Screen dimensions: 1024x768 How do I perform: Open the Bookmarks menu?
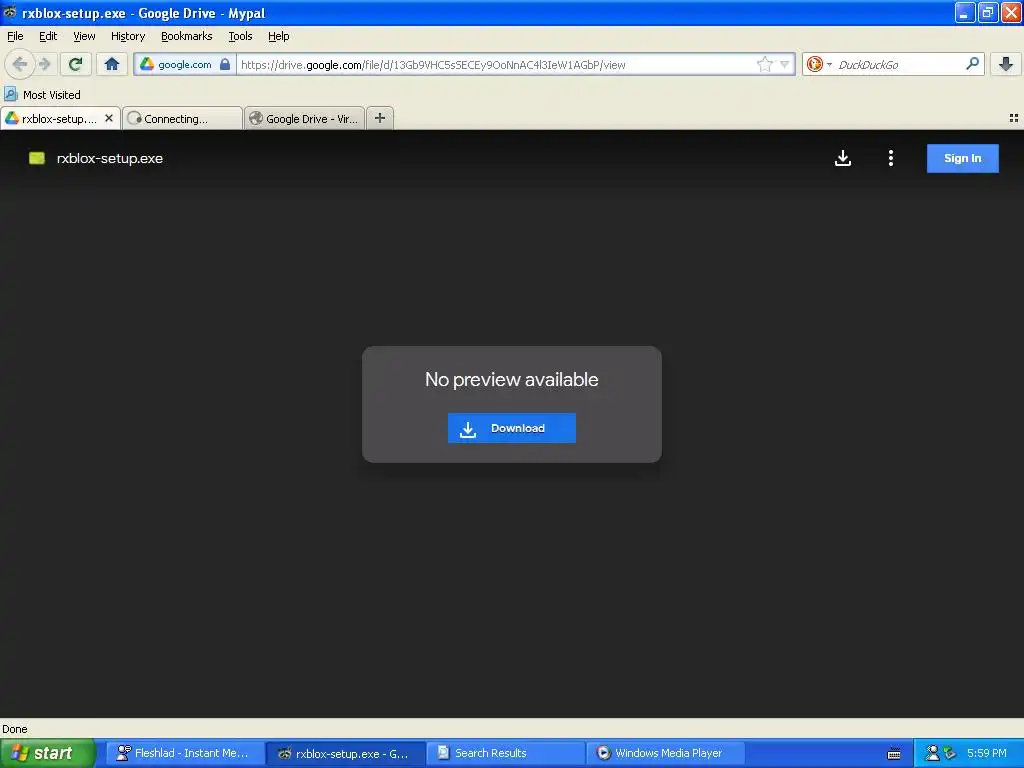click(x=186, y=36)
